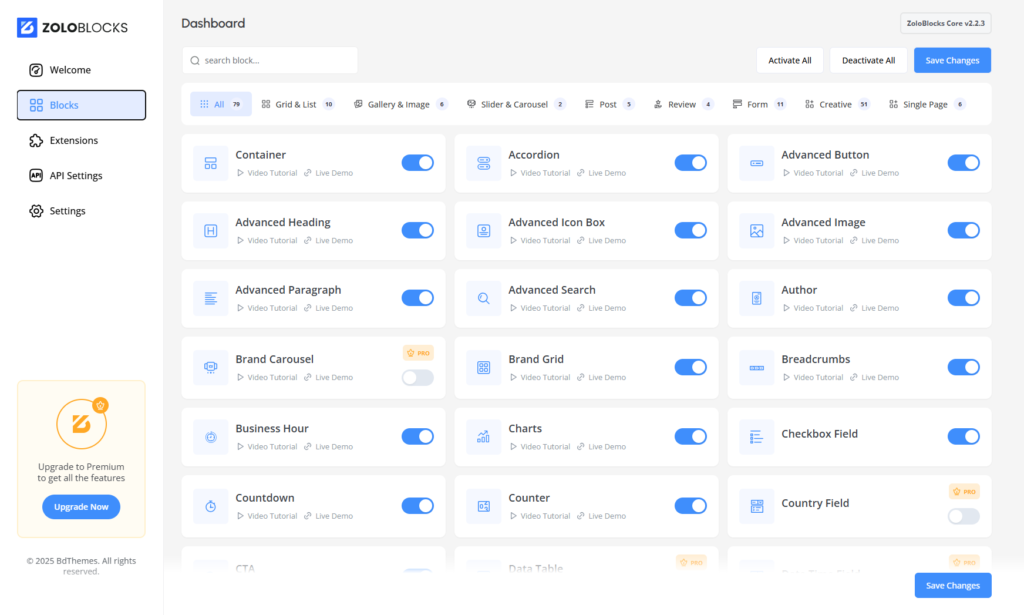Click the Accordion block icon
The image size is (1024, 615).
click(483, 163)
